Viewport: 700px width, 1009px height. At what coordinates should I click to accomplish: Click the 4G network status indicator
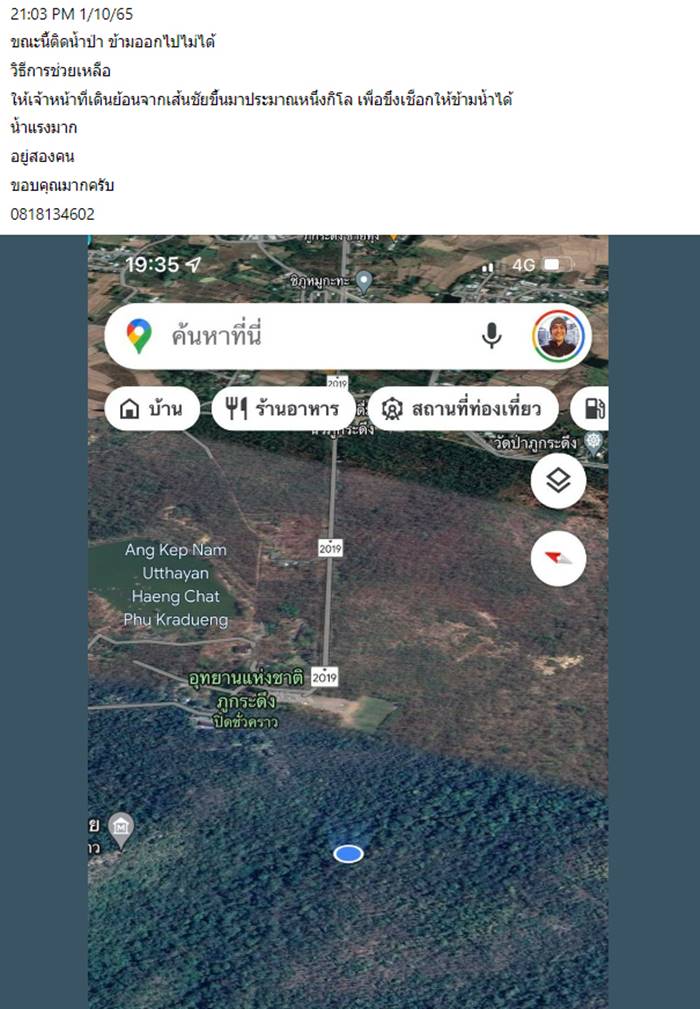(523, 264)
